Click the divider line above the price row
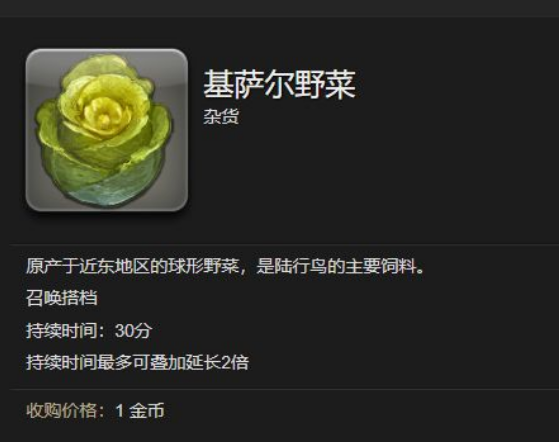559x442 pixels. click(x=284, y=390)
